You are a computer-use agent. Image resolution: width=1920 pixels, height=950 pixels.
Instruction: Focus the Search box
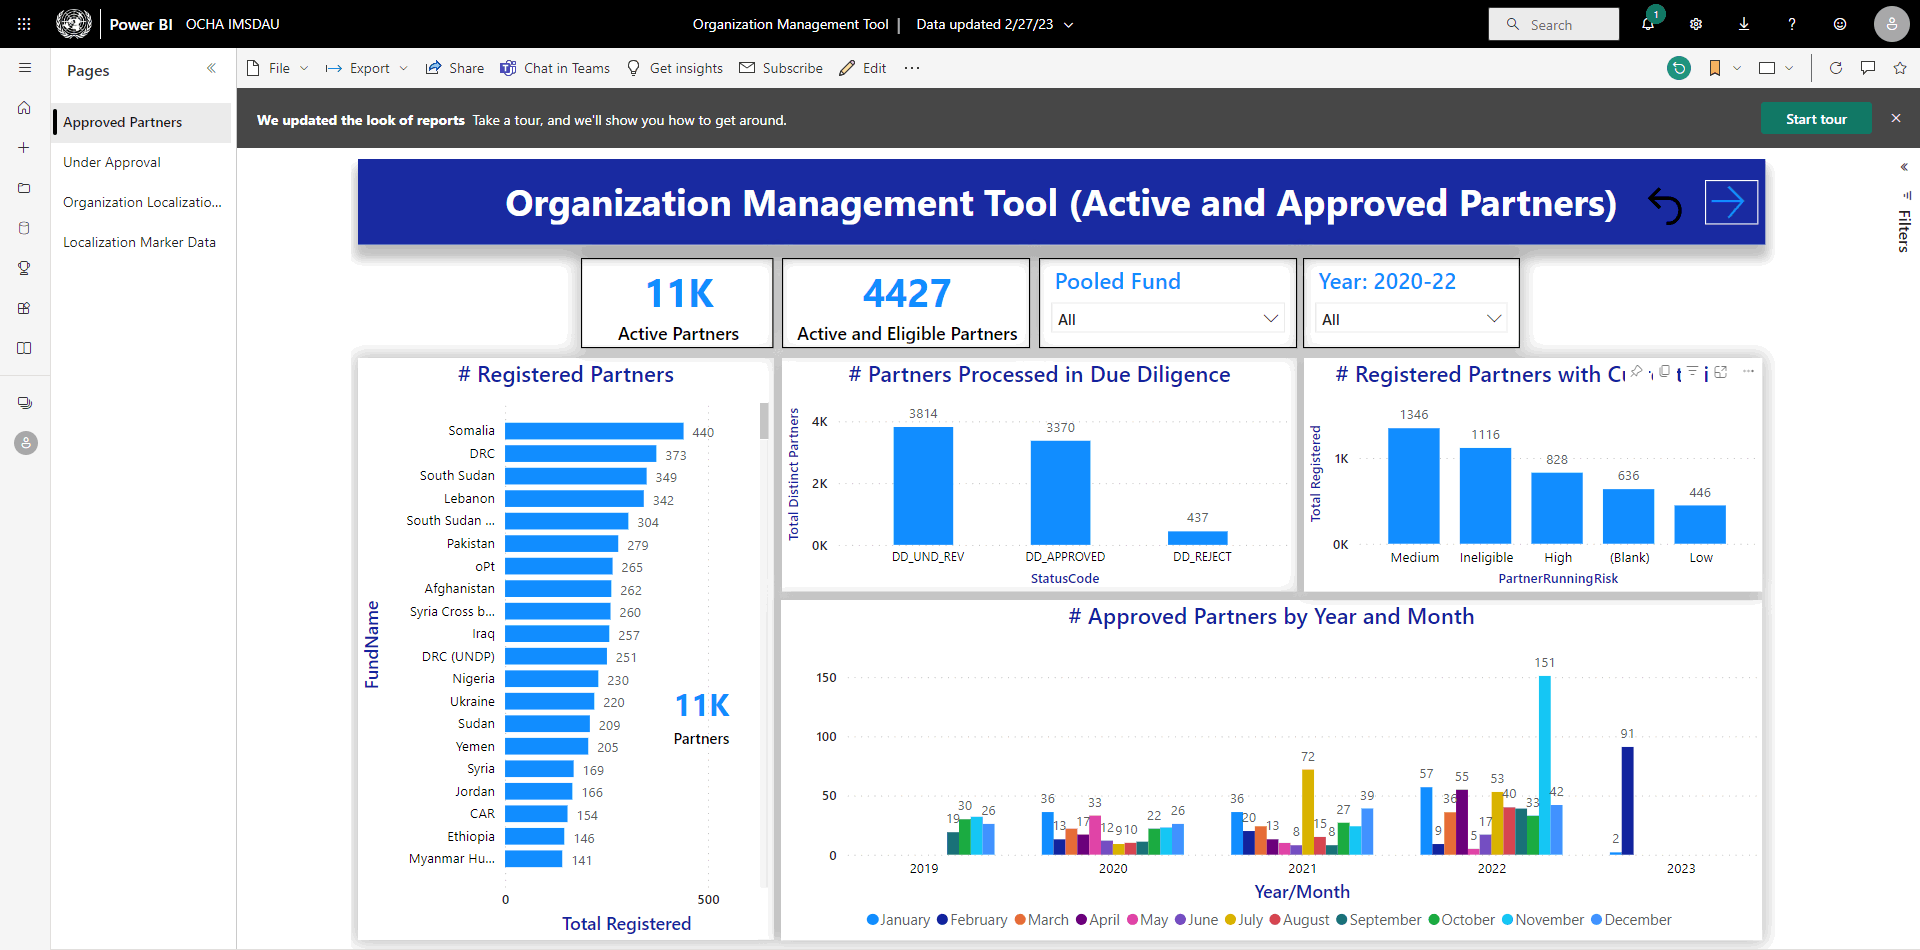coord(1554,24)
